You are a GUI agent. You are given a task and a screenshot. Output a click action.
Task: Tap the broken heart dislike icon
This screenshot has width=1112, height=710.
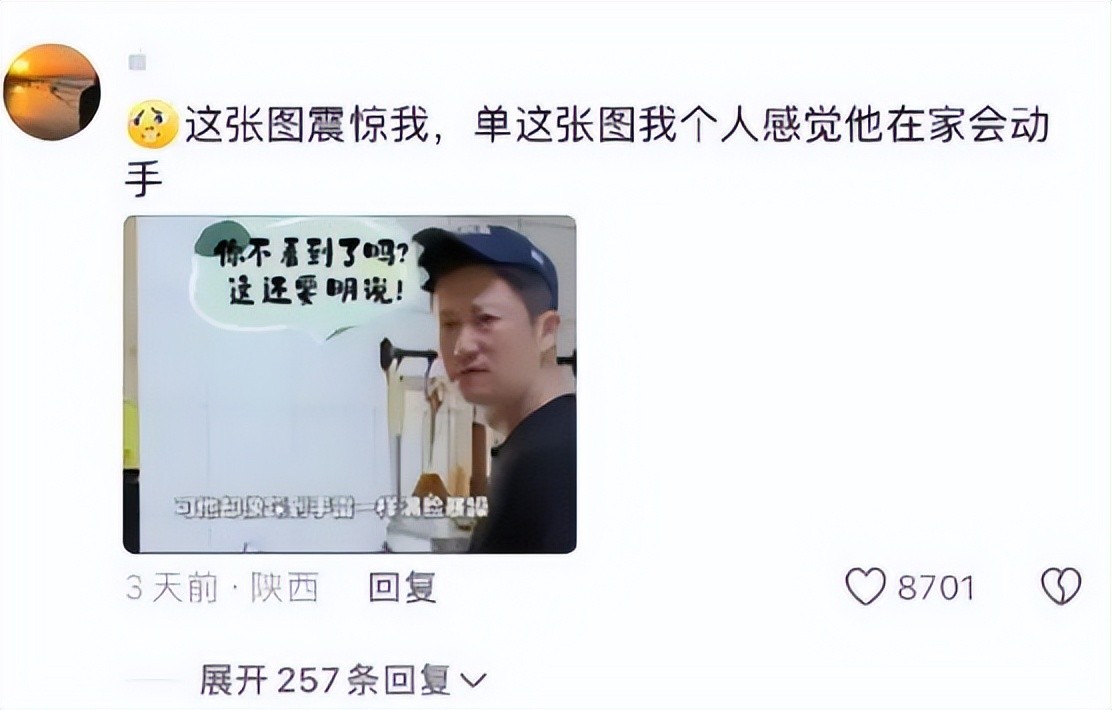pyautogui.click(x=1061, y=587)
